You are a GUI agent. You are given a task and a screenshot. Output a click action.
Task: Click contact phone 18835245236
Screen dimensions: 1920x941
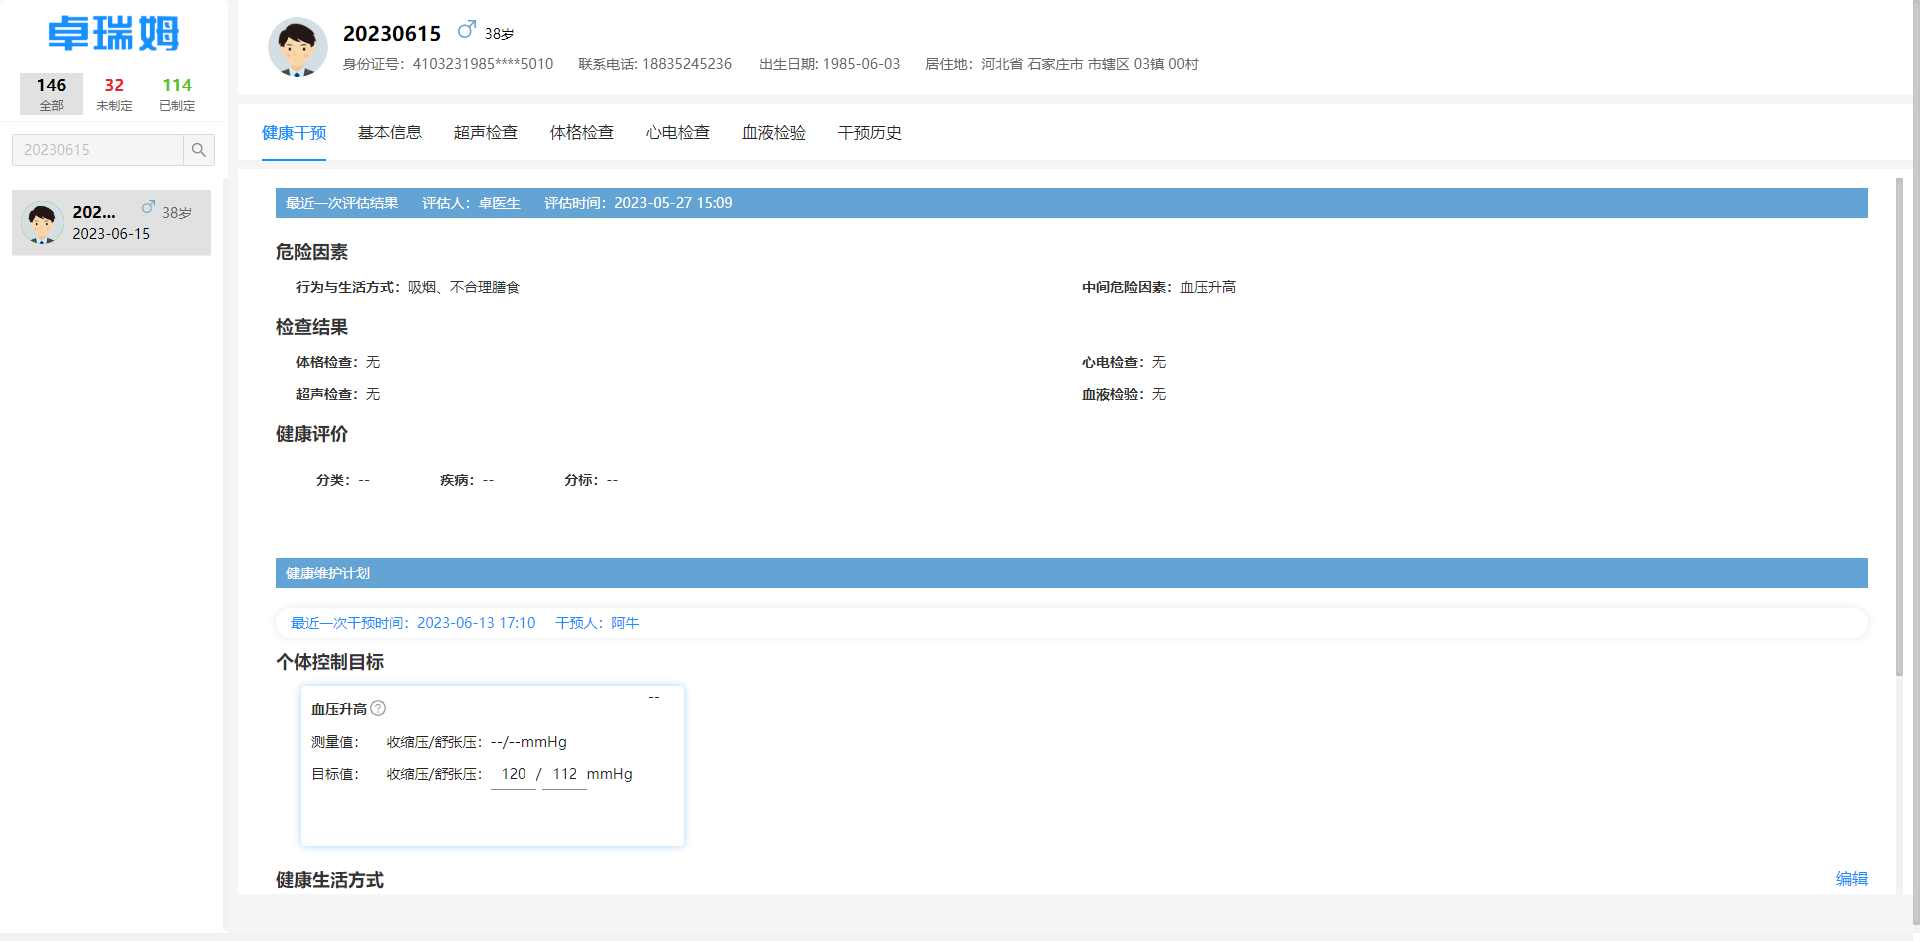(x=687, y=64)
